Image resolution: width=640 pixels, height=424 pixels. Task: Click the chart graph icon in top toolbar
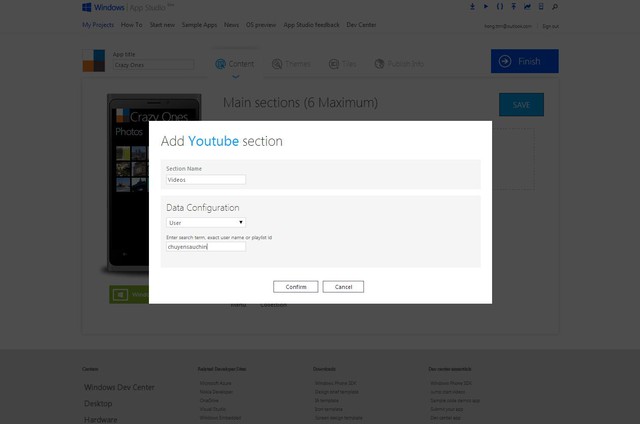tap(528, 7)
